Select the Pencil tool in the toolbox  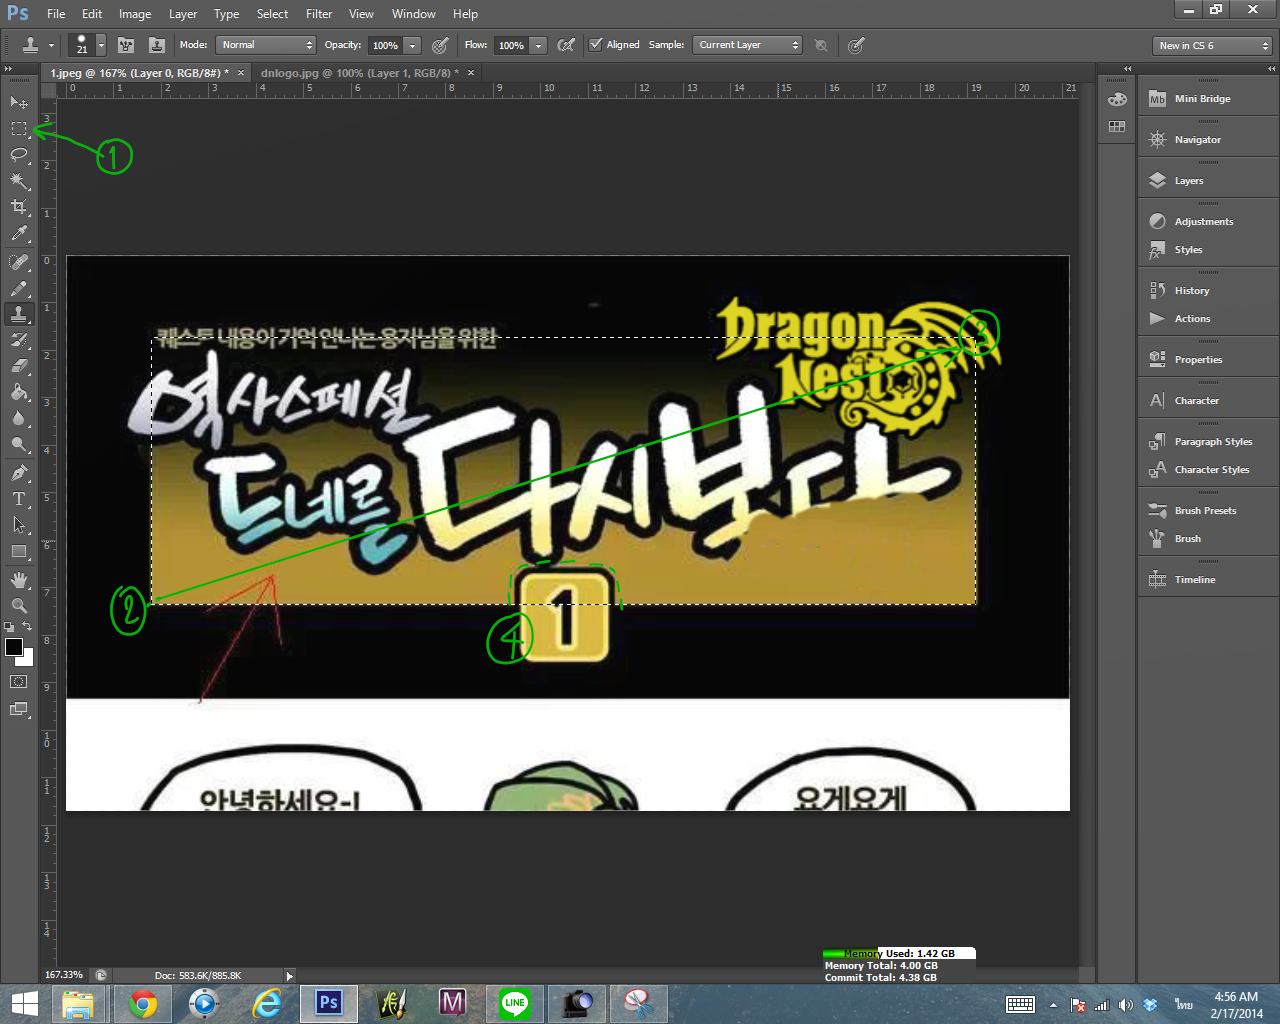pos(19,288)
